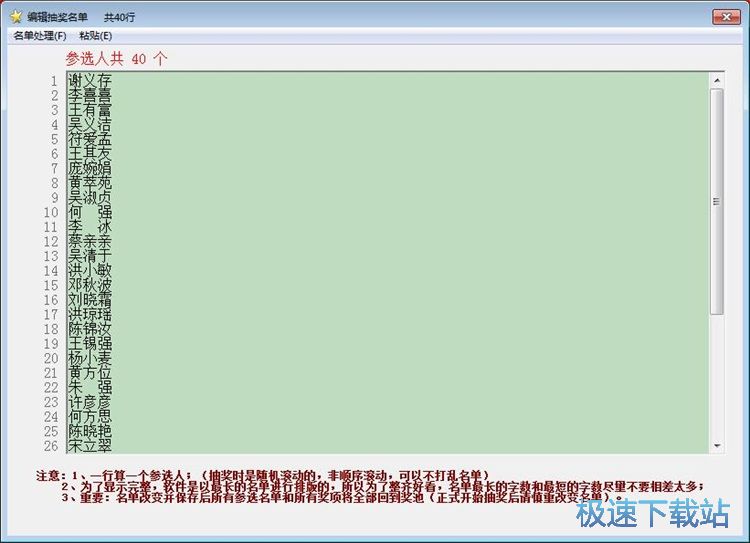Close the 编辑抽奖名单 window

(726, 17)
